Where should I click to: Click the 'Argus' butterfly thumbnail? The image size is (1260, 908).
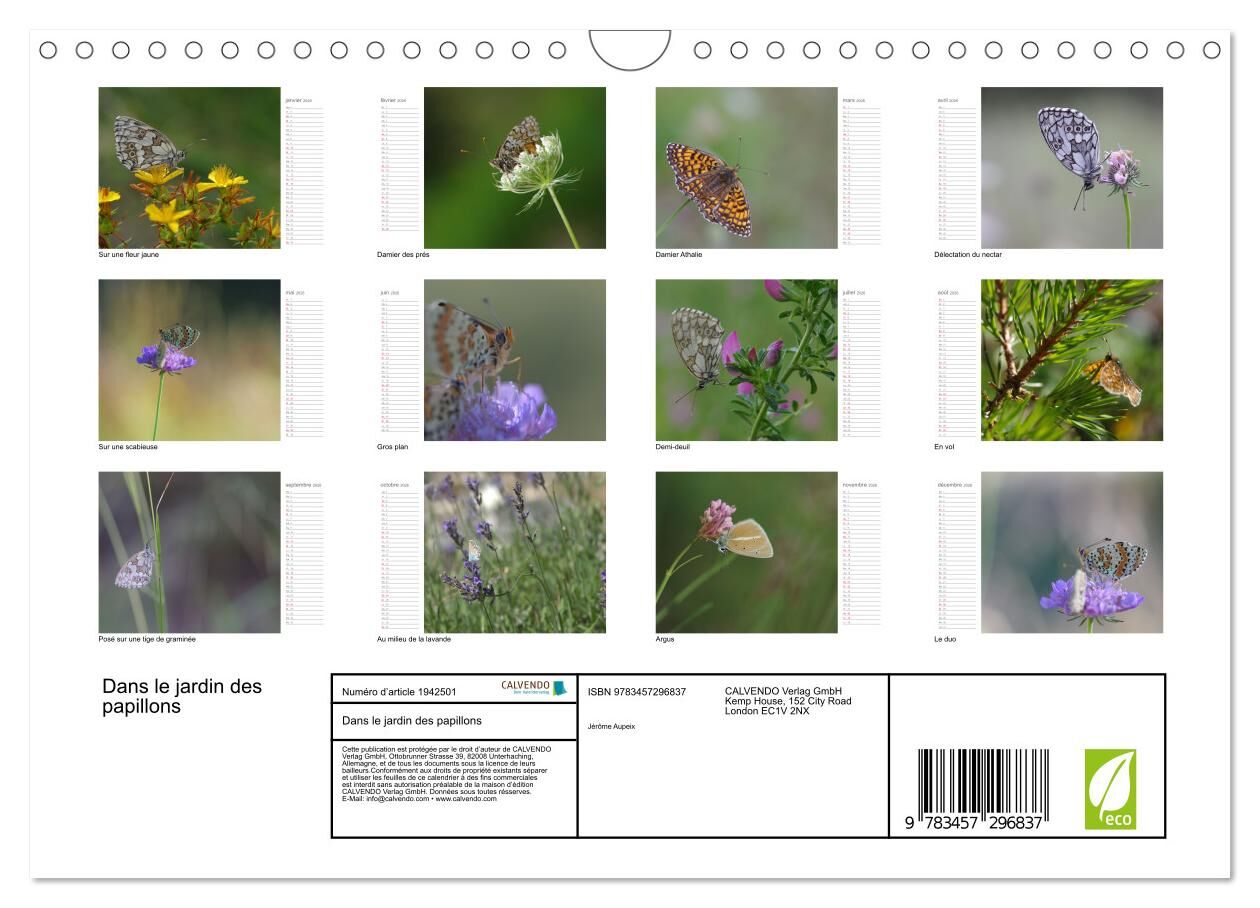click(x=746, y=552)
